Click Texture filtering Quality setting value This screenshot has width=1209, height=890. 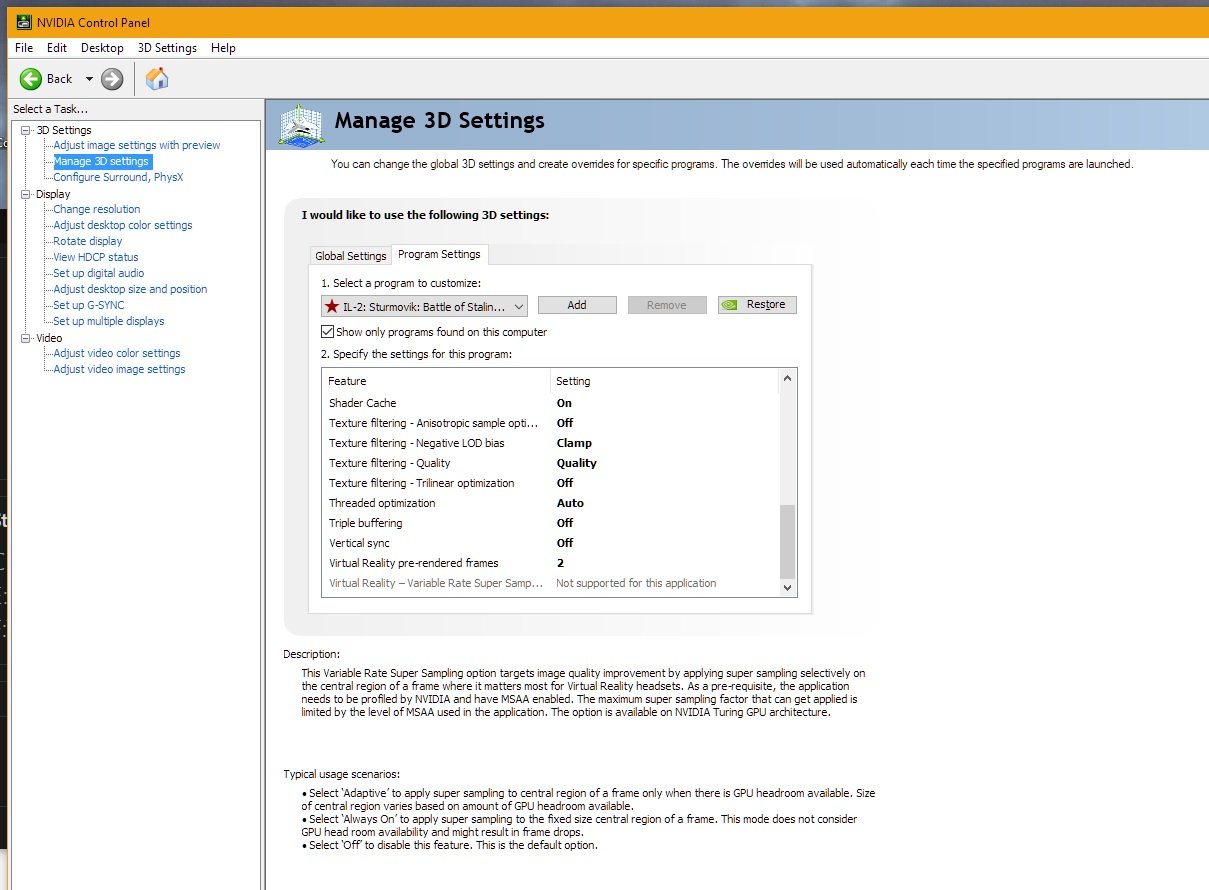pos(577,463)
